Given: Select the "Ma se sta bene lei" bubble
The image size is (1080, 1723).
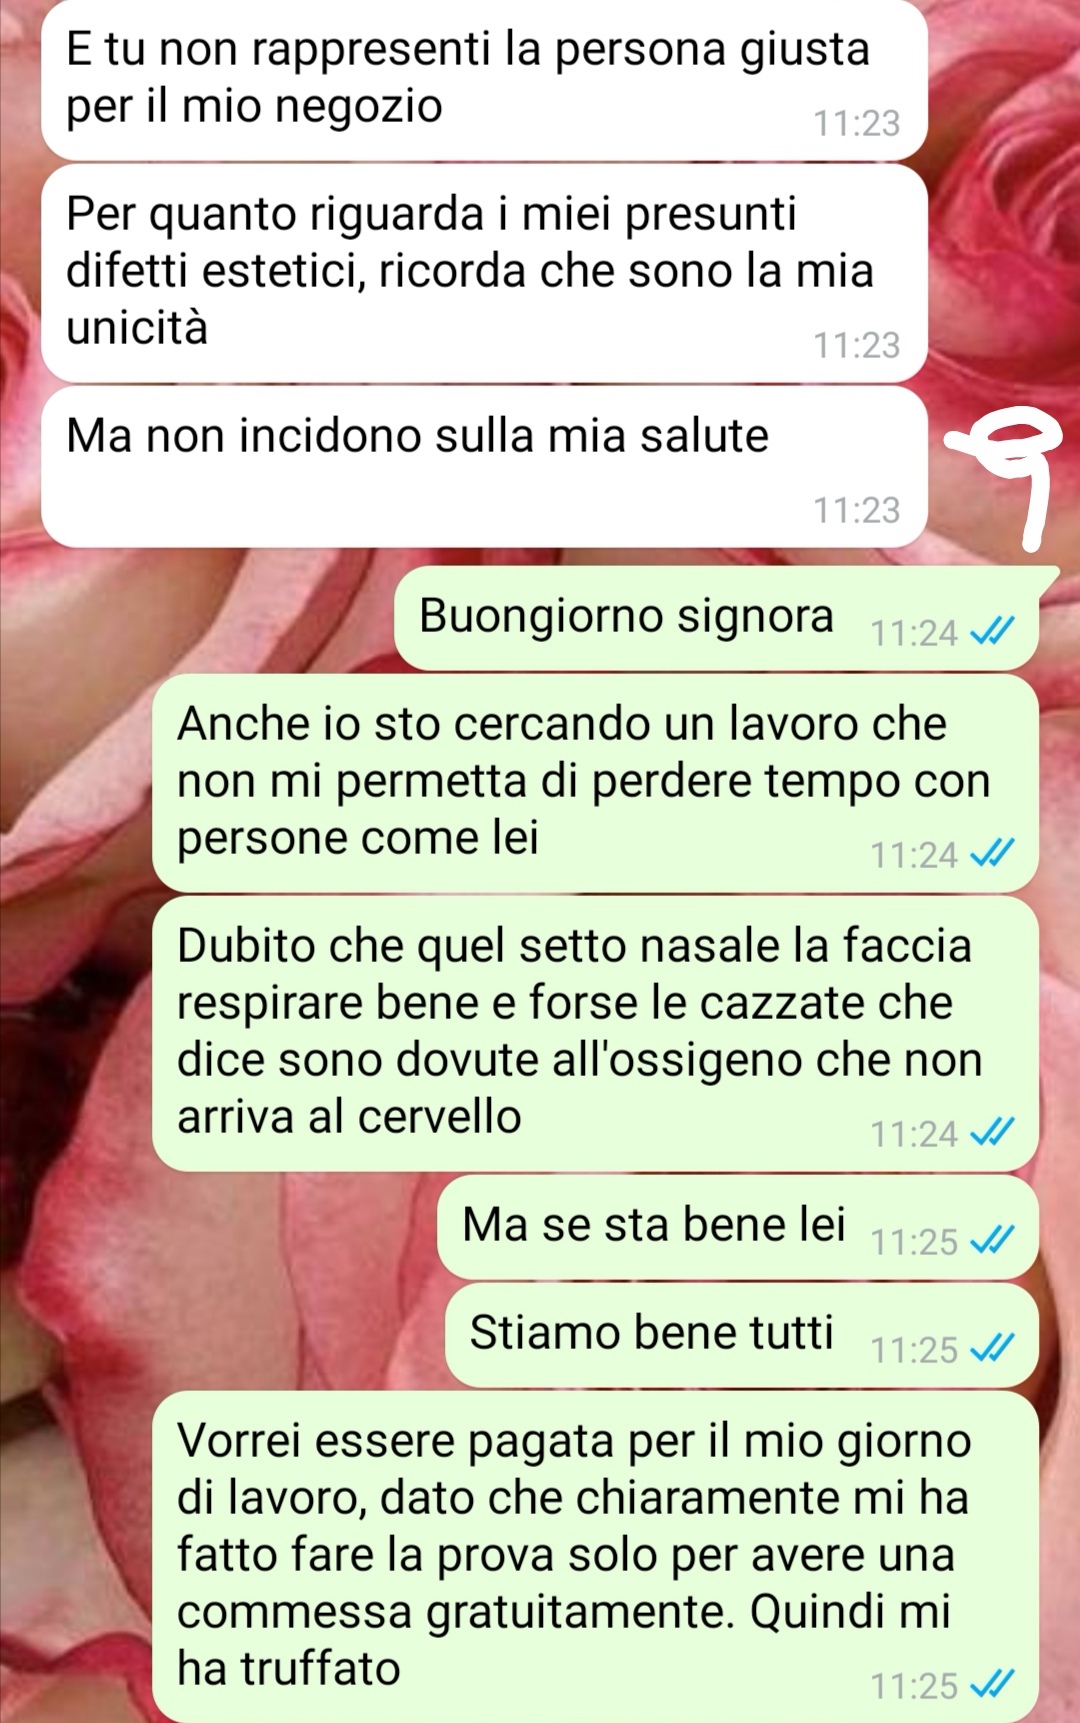Looking at the screenshot, I should (738, 1227).
